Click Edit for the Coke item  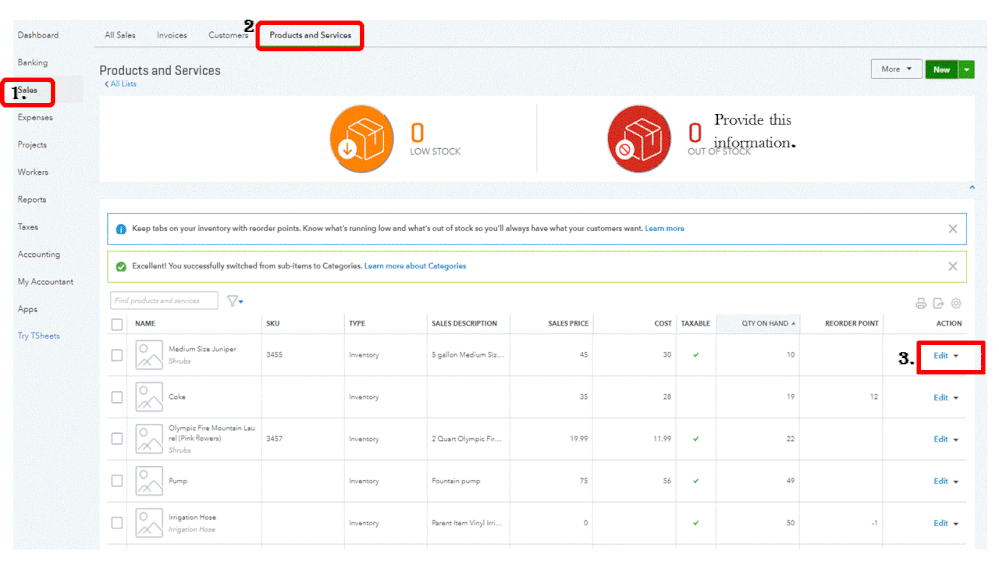coord(940,398)
